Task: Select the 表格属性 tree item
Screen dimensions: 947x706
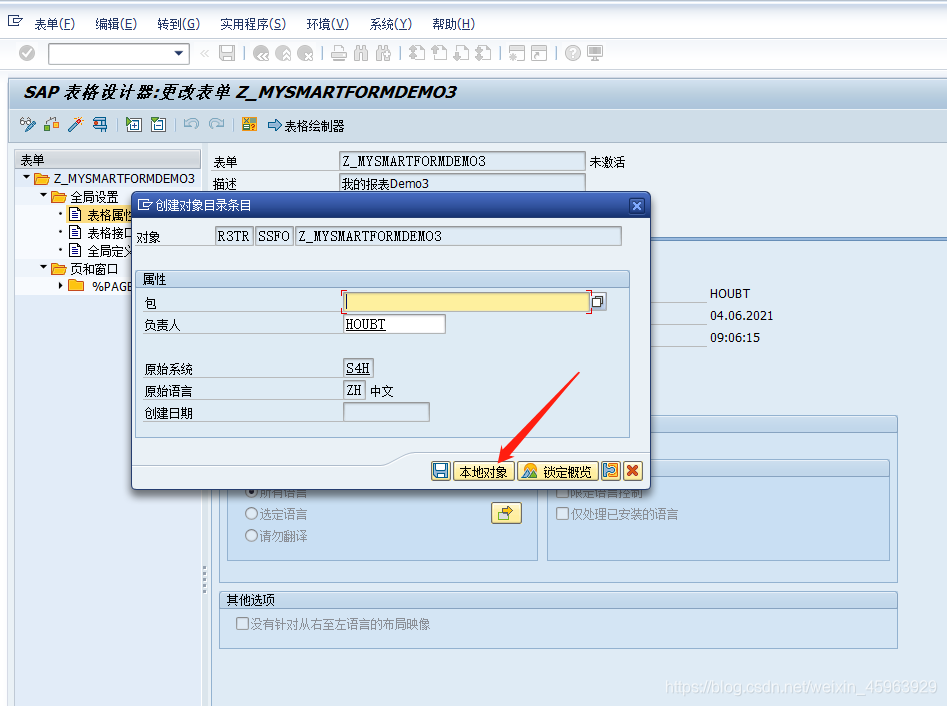Action: 109,215
